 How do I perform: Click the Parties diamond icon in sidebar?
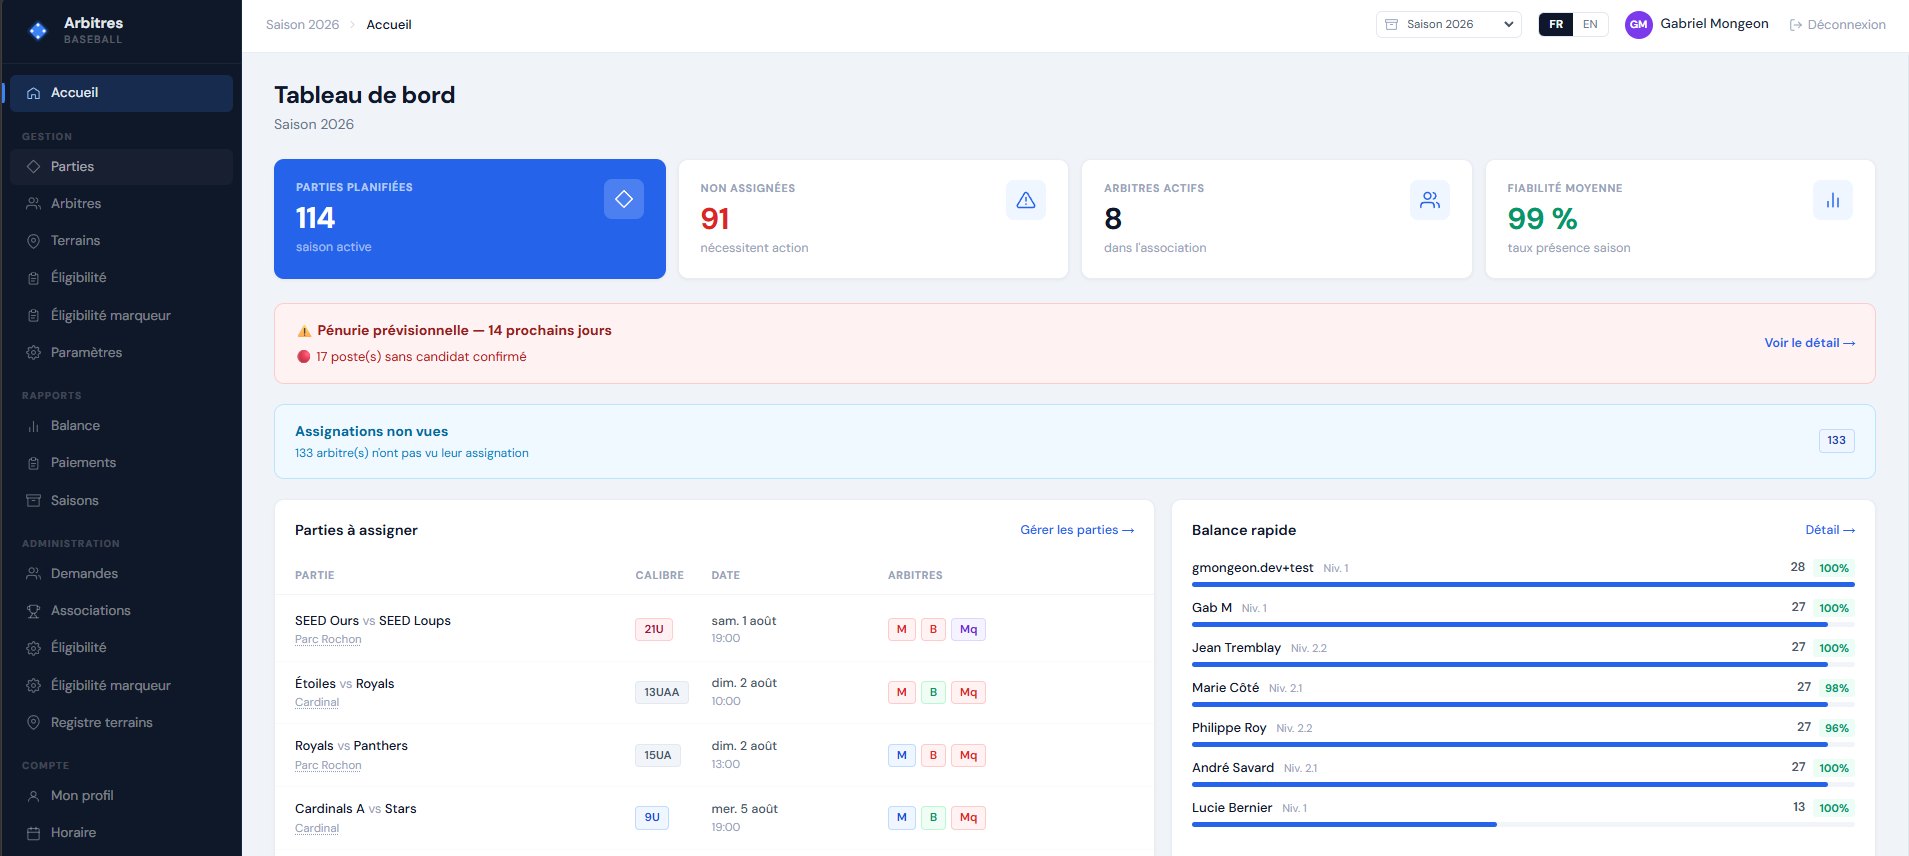pos(33,167)
